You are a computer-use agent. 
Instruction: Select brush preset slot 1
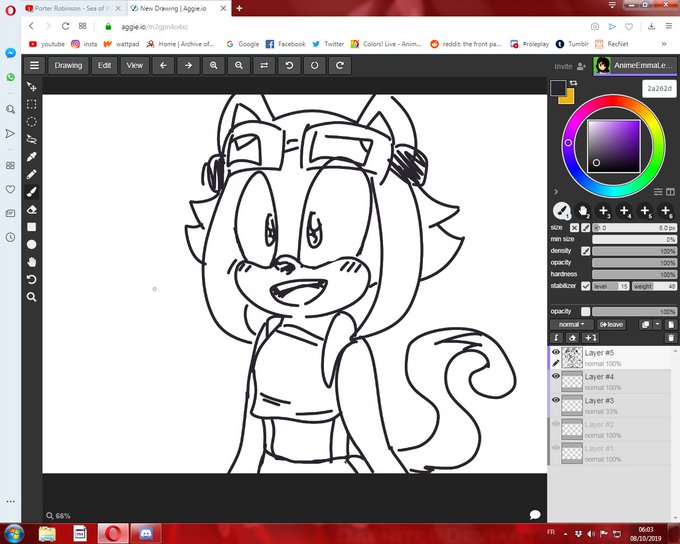tap(562, 211)
